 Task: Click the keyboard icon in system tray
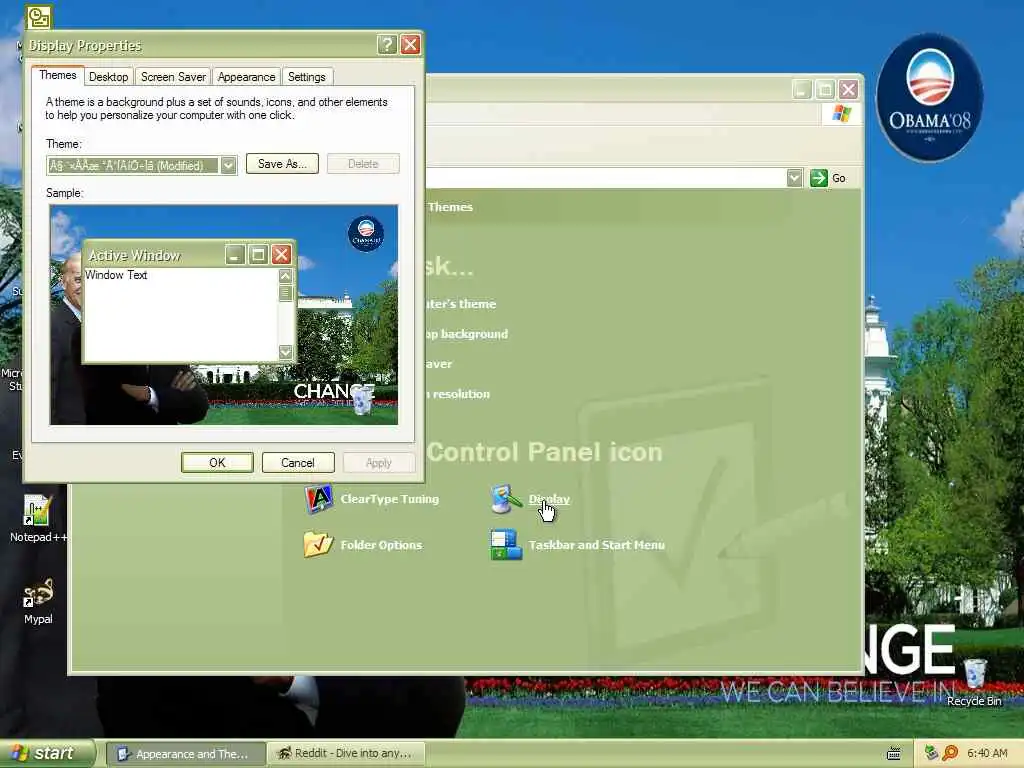coord(894,754)
